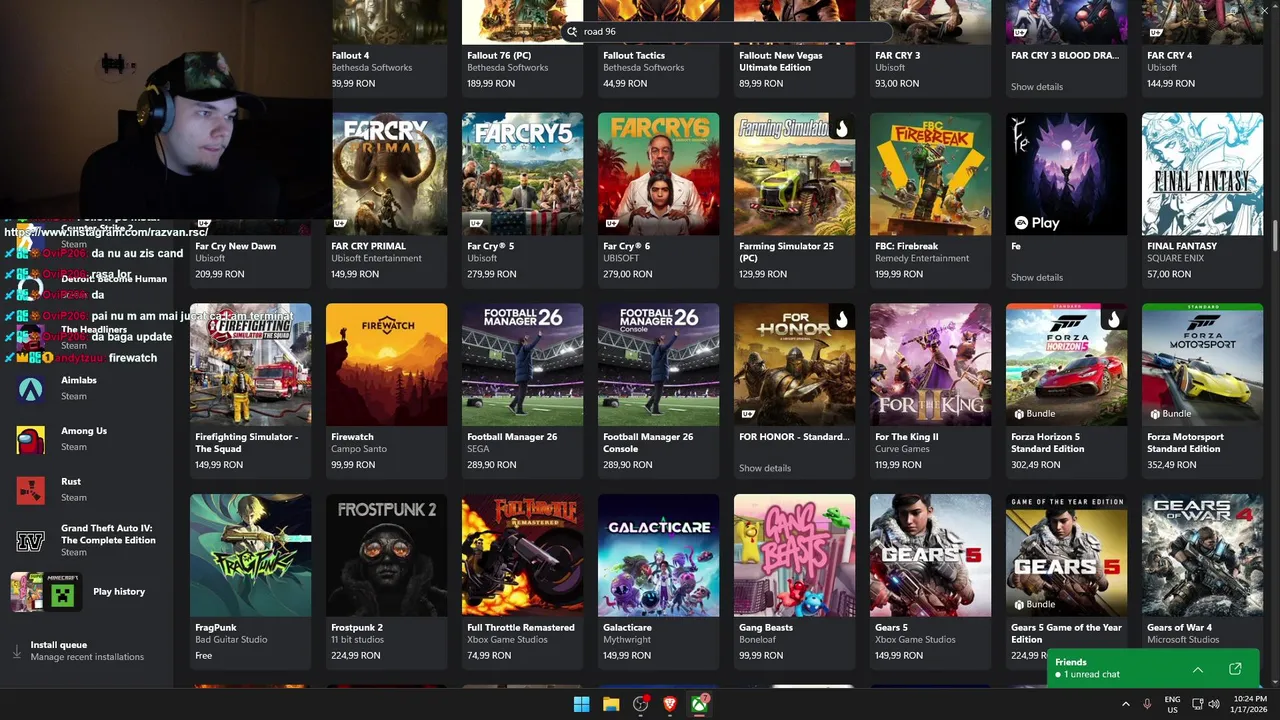This screenshot has height=720, width=1280.
Task: Show details for FOR HONOR Standard
Action: click(x=764, y=469)
